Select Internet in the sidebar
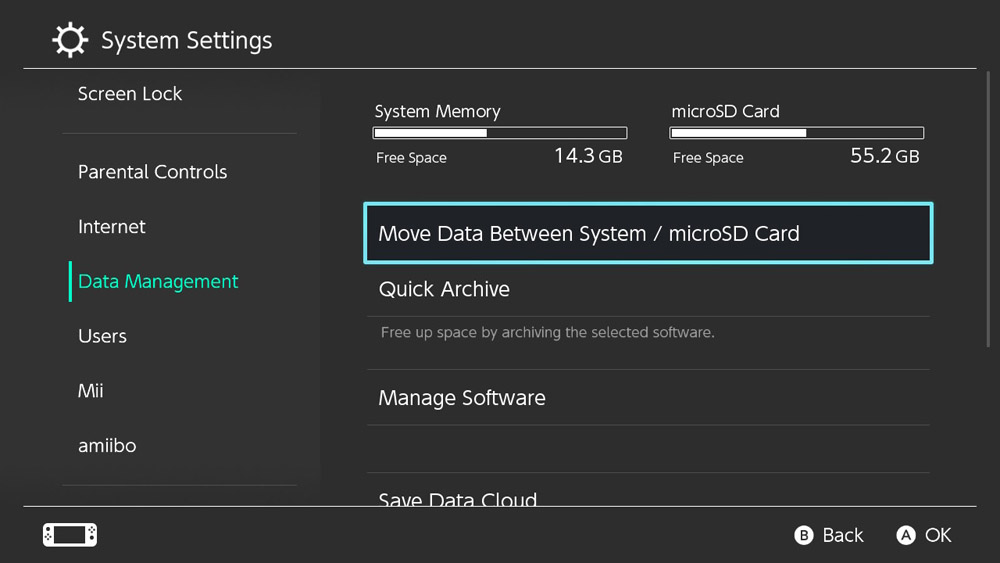The image size is (1000, 563). (x=112, y=226)
